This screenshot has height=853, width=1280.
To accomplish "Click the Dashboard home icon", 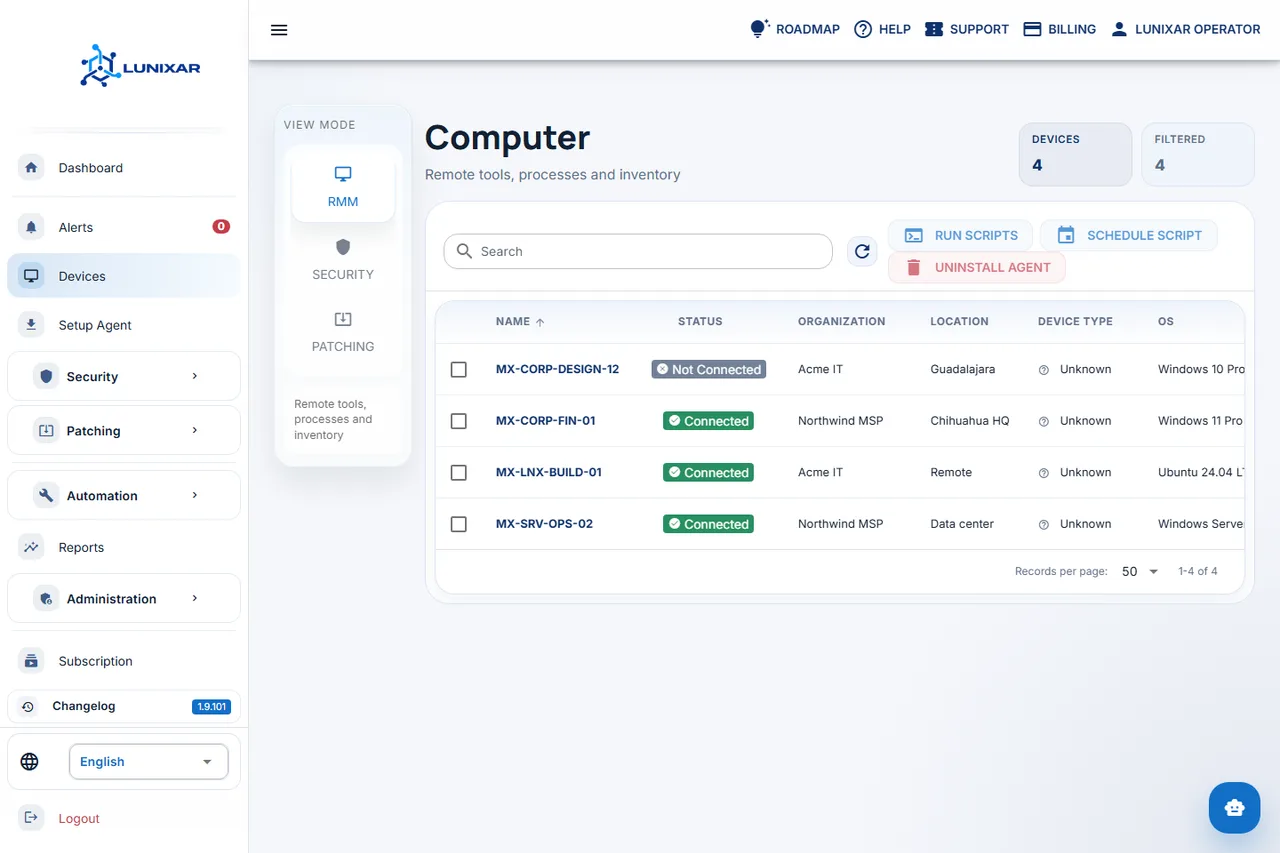I will point(31,167).
